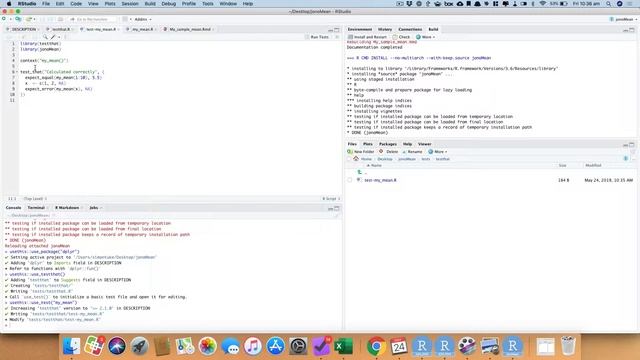Click the new file icon in main toolbar
Image resolution: width=640 pixels, height=360 pixels.
(4, 19)
